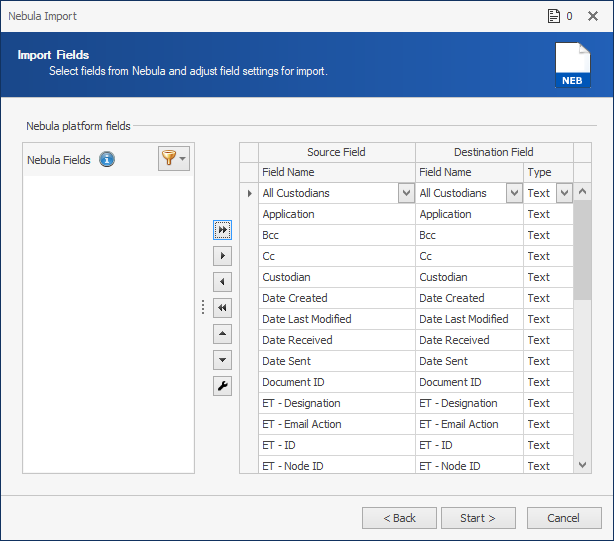Select the source Custodian cell

coord(337,277)
